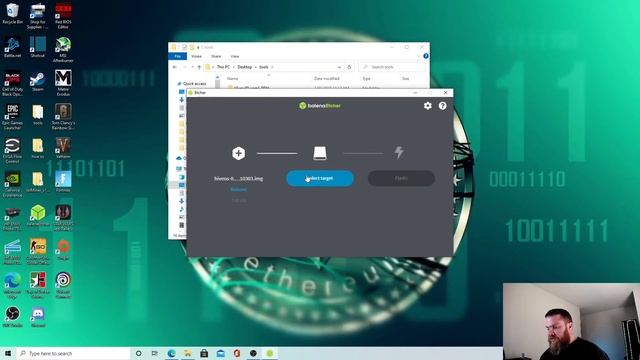Open Discord desktop shortcut
The image size is (640, 360).
click(x=38, y=317)
